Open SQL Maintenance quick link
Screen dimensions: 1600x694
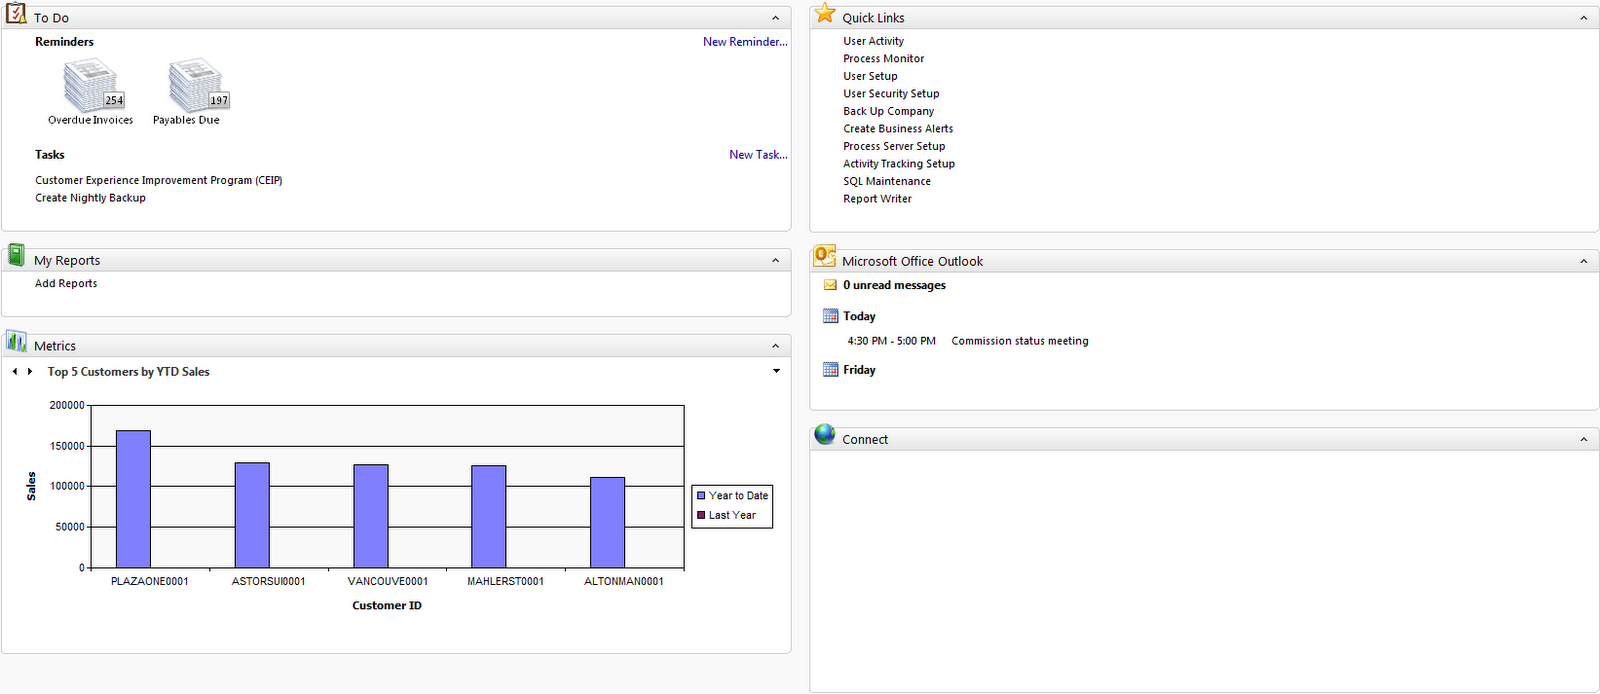coord(886,181)
